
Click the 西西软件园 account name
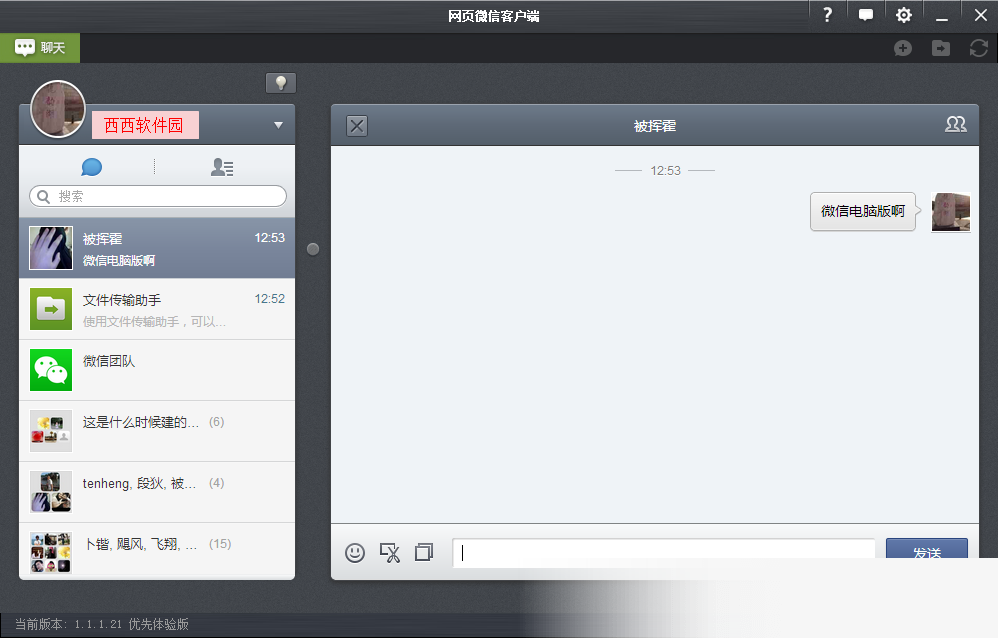[145, 125]
